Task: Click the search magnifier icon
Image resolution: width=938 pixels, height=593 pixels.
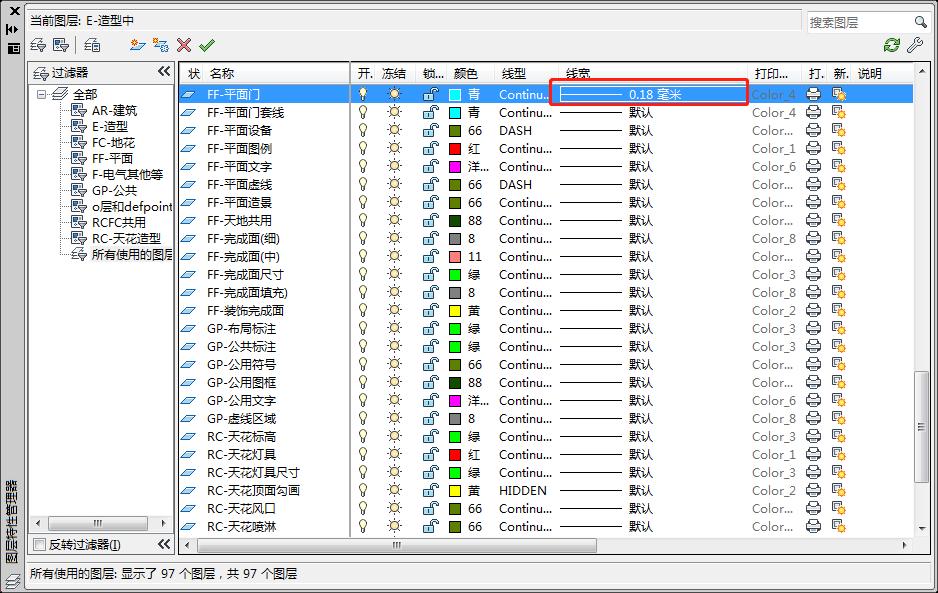Action: [920, 22]
